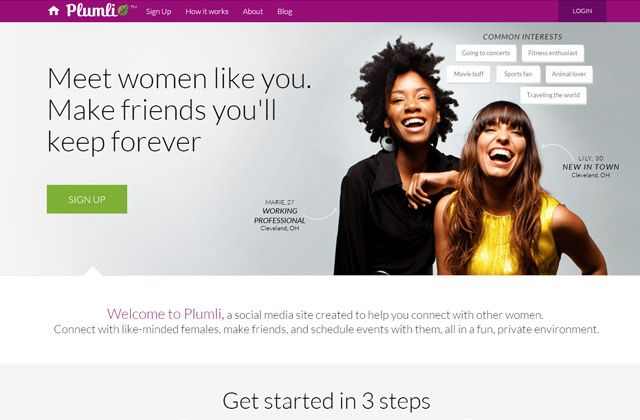The height and width of the screenshot is (420, 640).
Task: Select the Going to concerts tag
Action: [486, 53]
